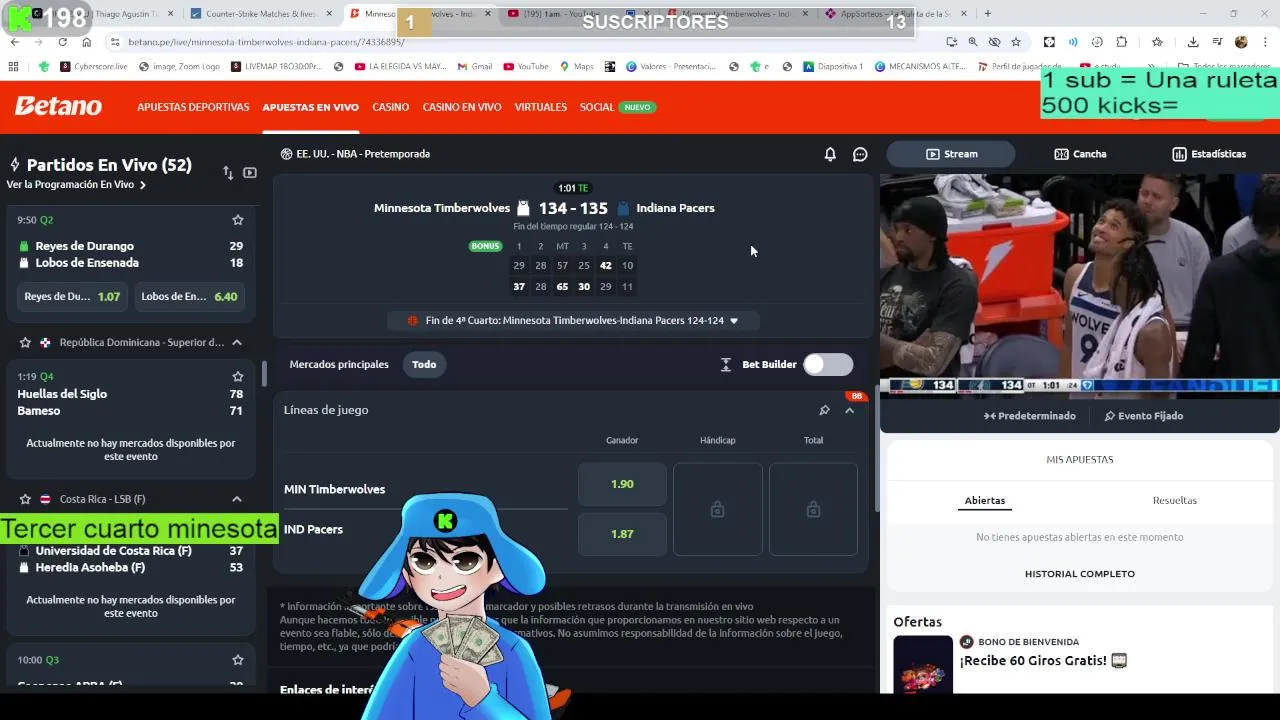Screen dimensions: 1280x720
Task: Bet on IND Pacers at 1.87
Action: click(622, 534)
